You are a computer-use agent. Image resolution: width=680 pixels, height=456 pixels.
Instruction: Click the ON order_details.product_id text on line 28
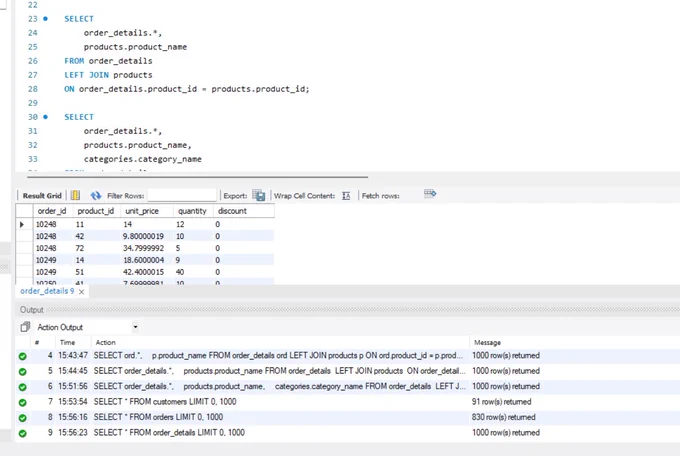pos(131,89)
